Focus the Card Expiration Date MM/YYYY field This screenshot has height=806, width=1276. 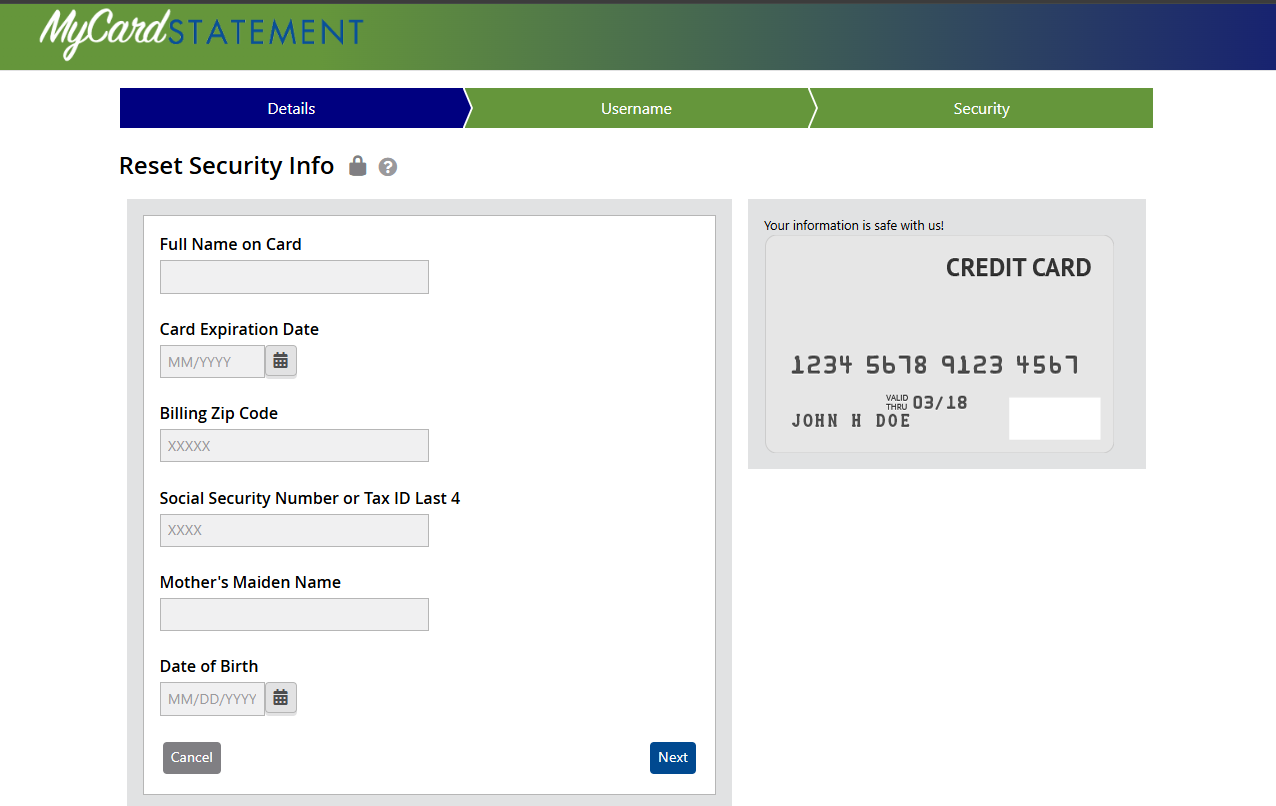point(212,361)
